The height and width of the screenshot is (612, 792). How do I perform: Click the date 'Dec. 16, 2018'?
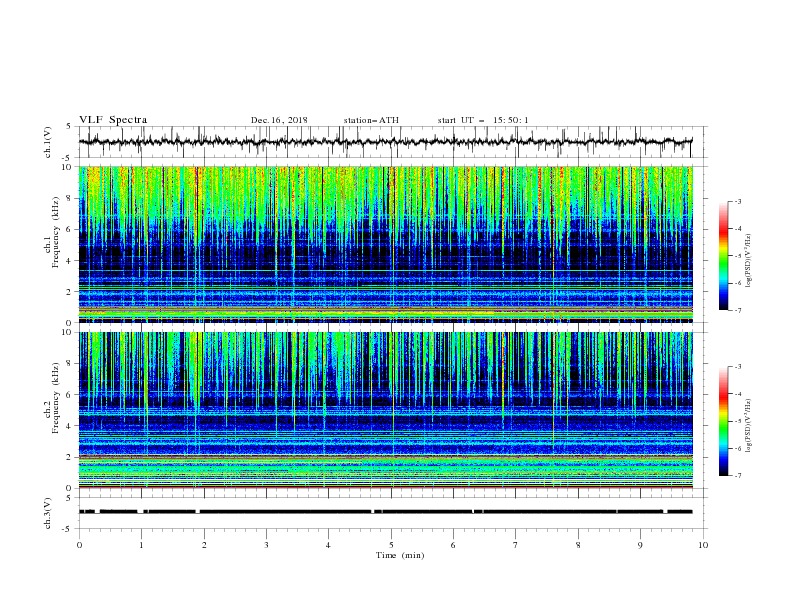coord(279,120)
